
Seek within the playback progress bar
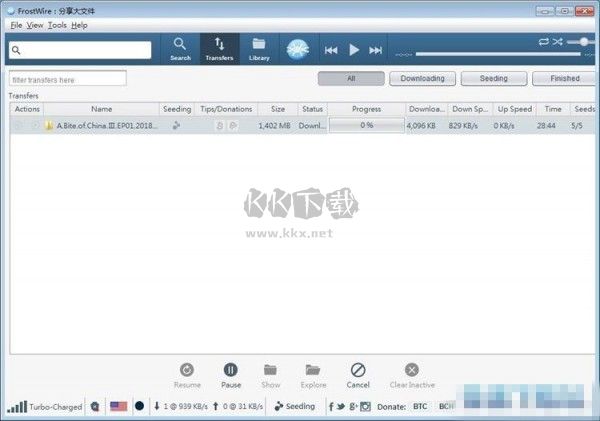click(x=498, y=54)
